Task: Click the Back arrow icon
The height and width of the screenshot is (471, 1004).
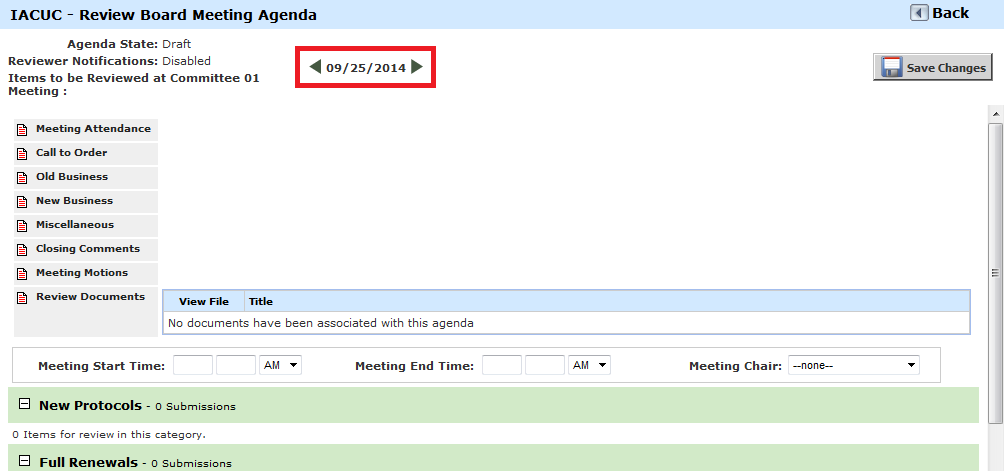Action: click(x=919, y=13)
